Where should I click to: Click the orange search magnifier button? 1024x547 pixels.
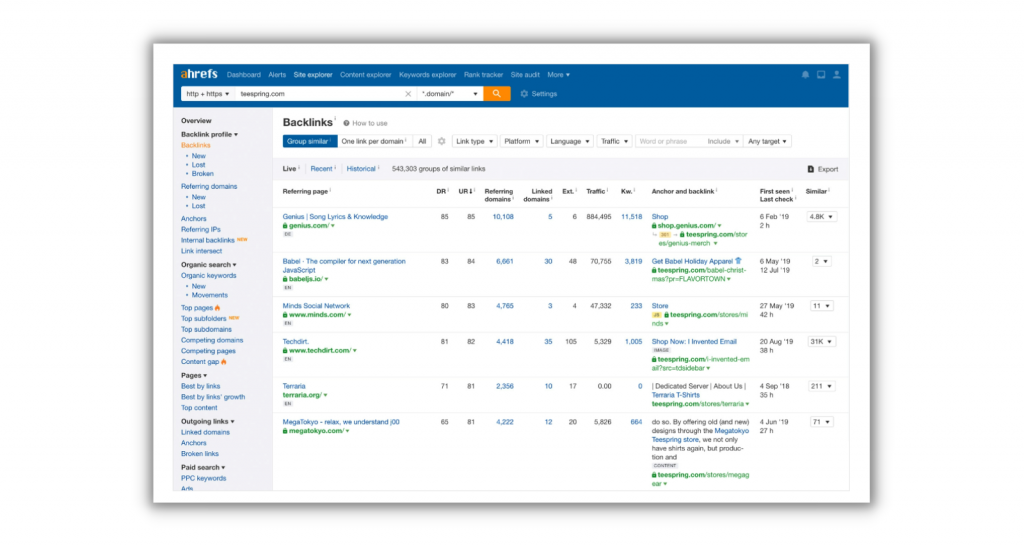(x=496, y=94)
